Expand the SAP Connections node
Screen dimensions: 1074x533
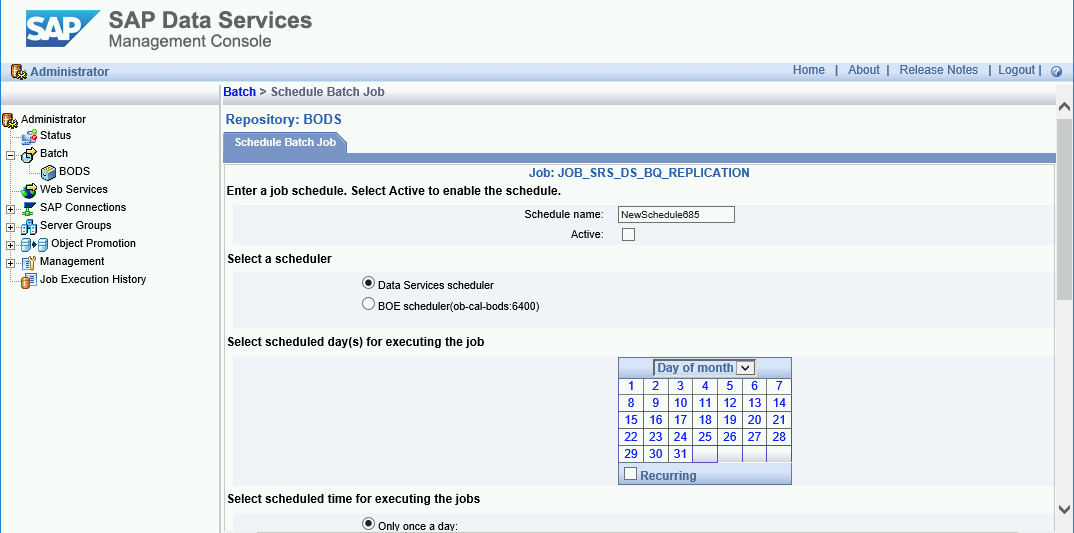[10, 209]
